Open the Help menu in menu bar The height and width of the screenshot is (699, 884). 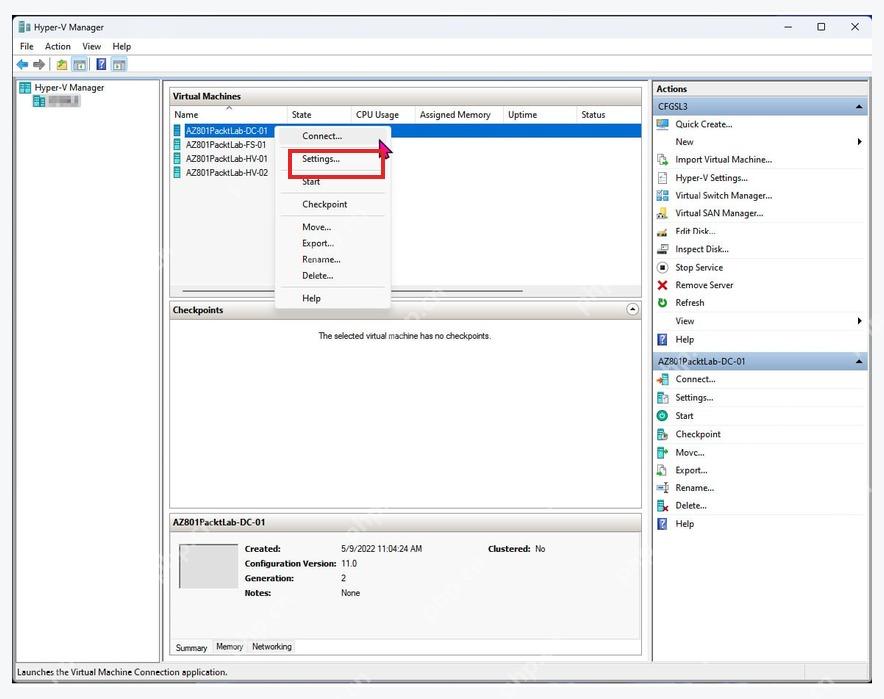[x=121, y=46]
